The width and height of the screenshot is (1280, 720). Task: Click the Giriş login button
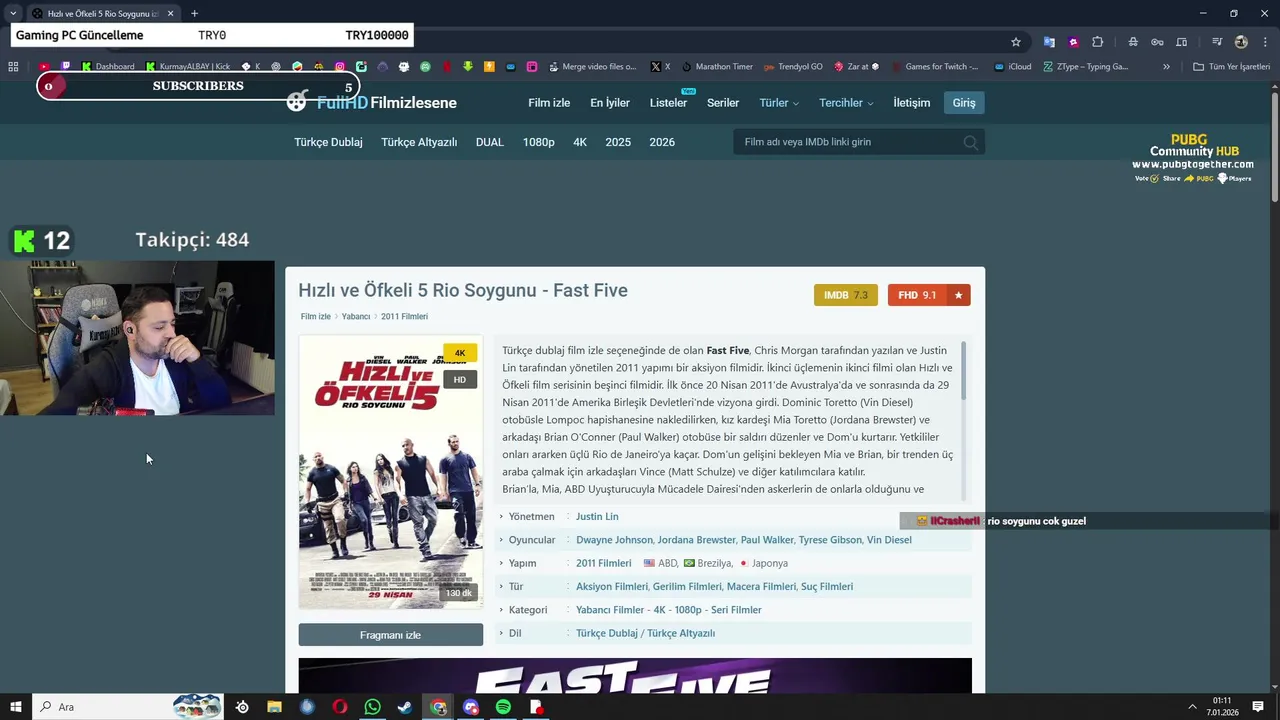click(x=964, y=103)
